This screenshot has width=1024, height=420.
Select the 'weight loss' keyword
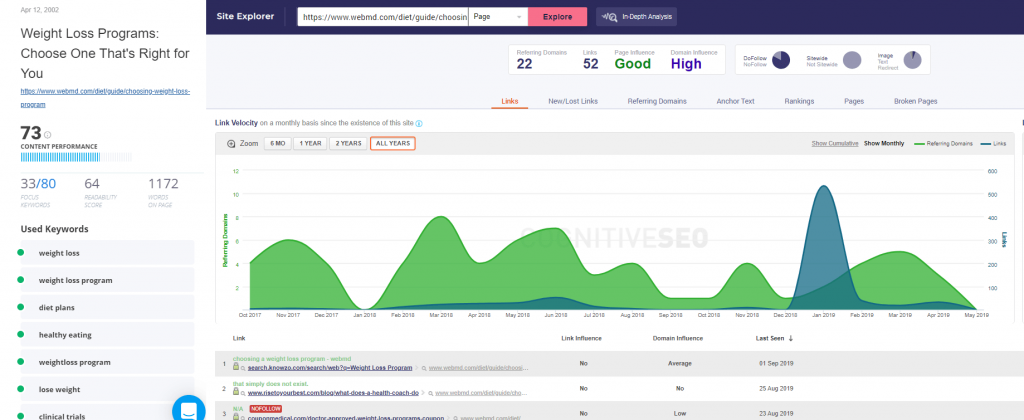[107, 253]
